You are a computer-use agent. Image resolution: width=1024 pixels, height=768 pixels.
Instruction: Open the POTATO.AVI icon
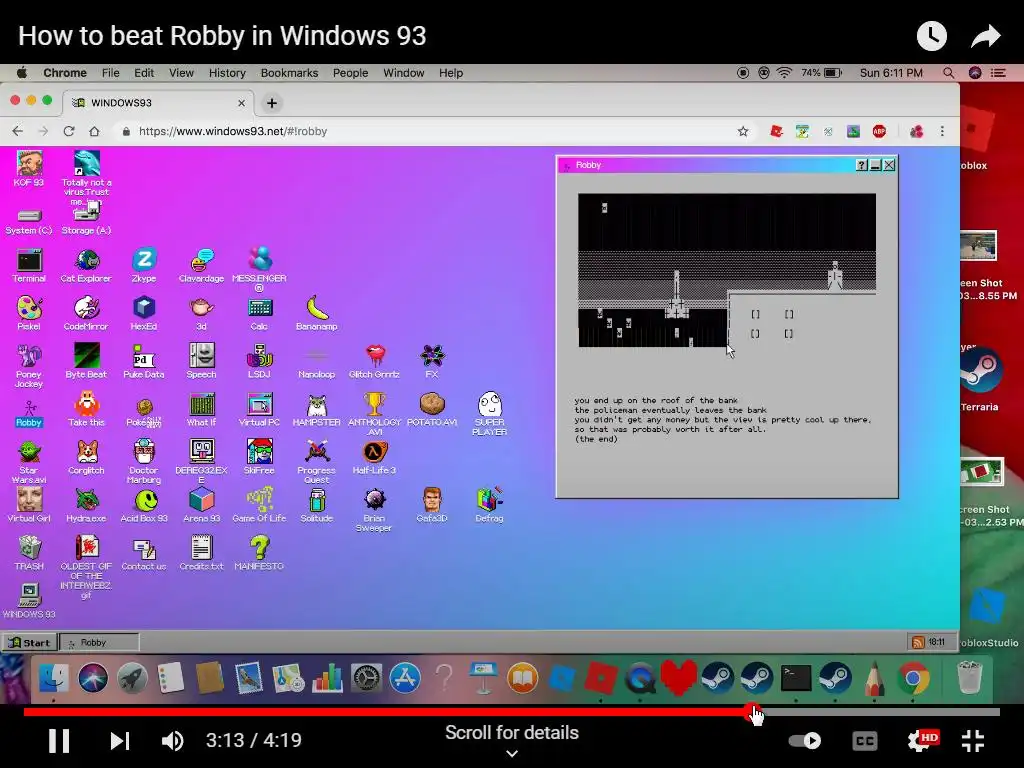tap(432, 409)
